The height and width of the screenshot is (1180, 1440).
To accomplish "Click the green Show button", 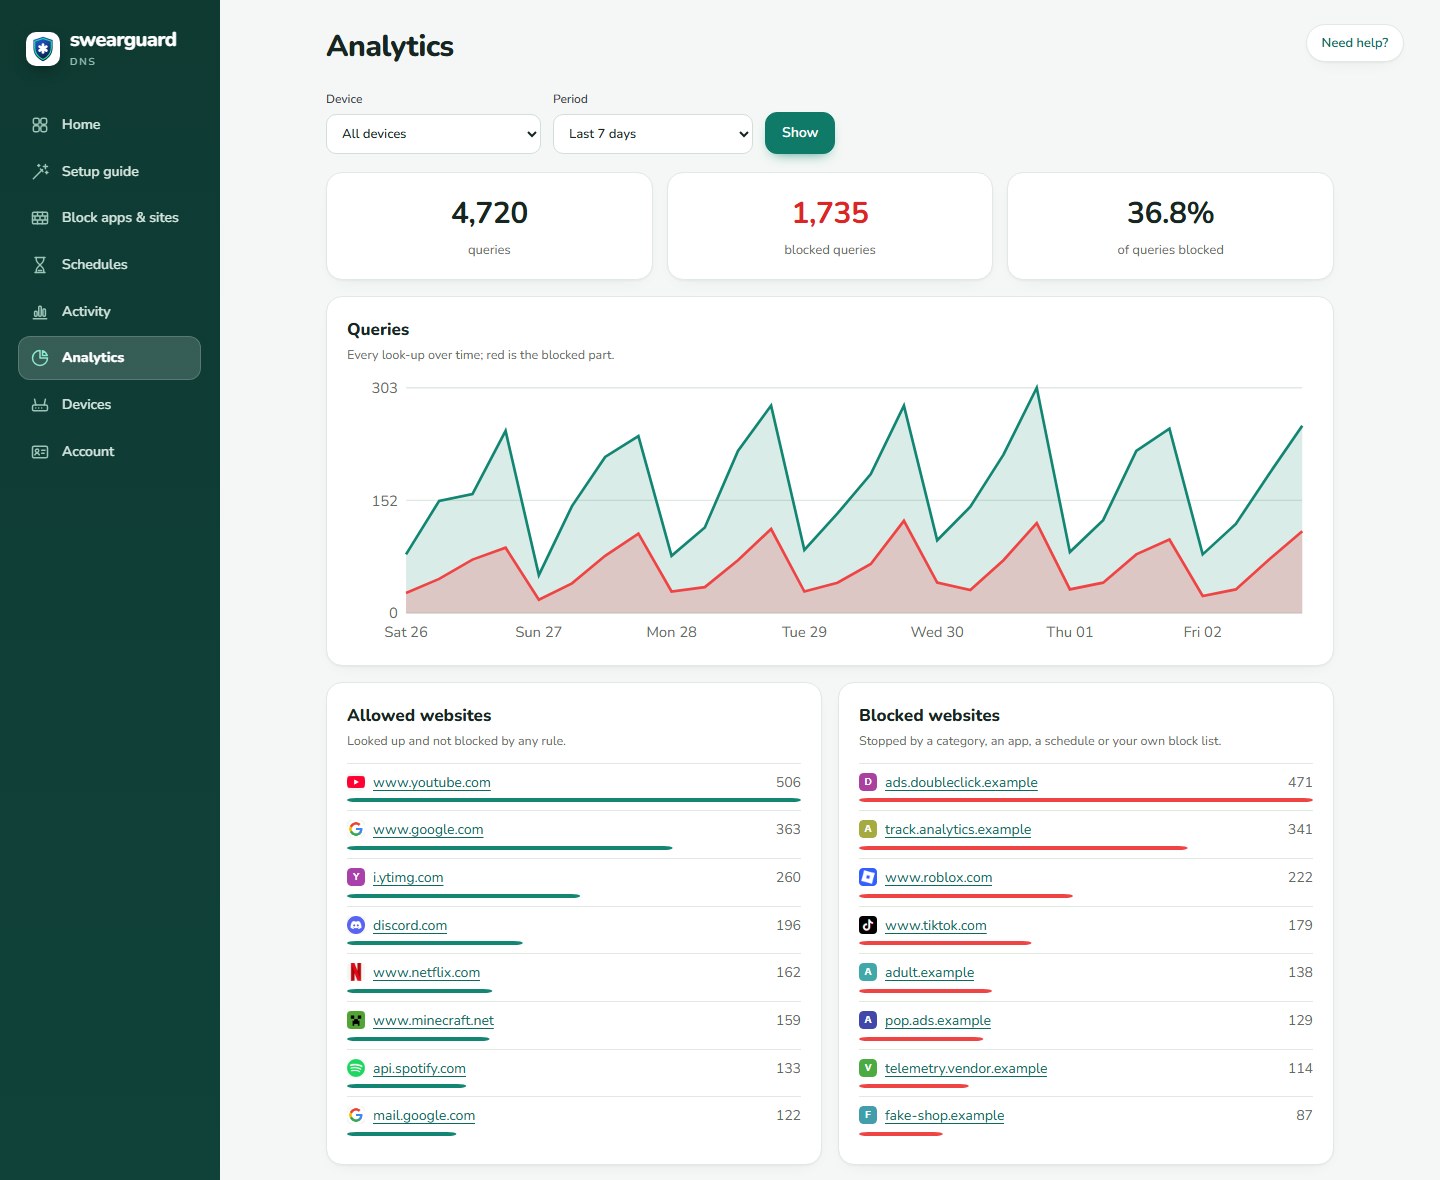I will [x=800, y=133].
